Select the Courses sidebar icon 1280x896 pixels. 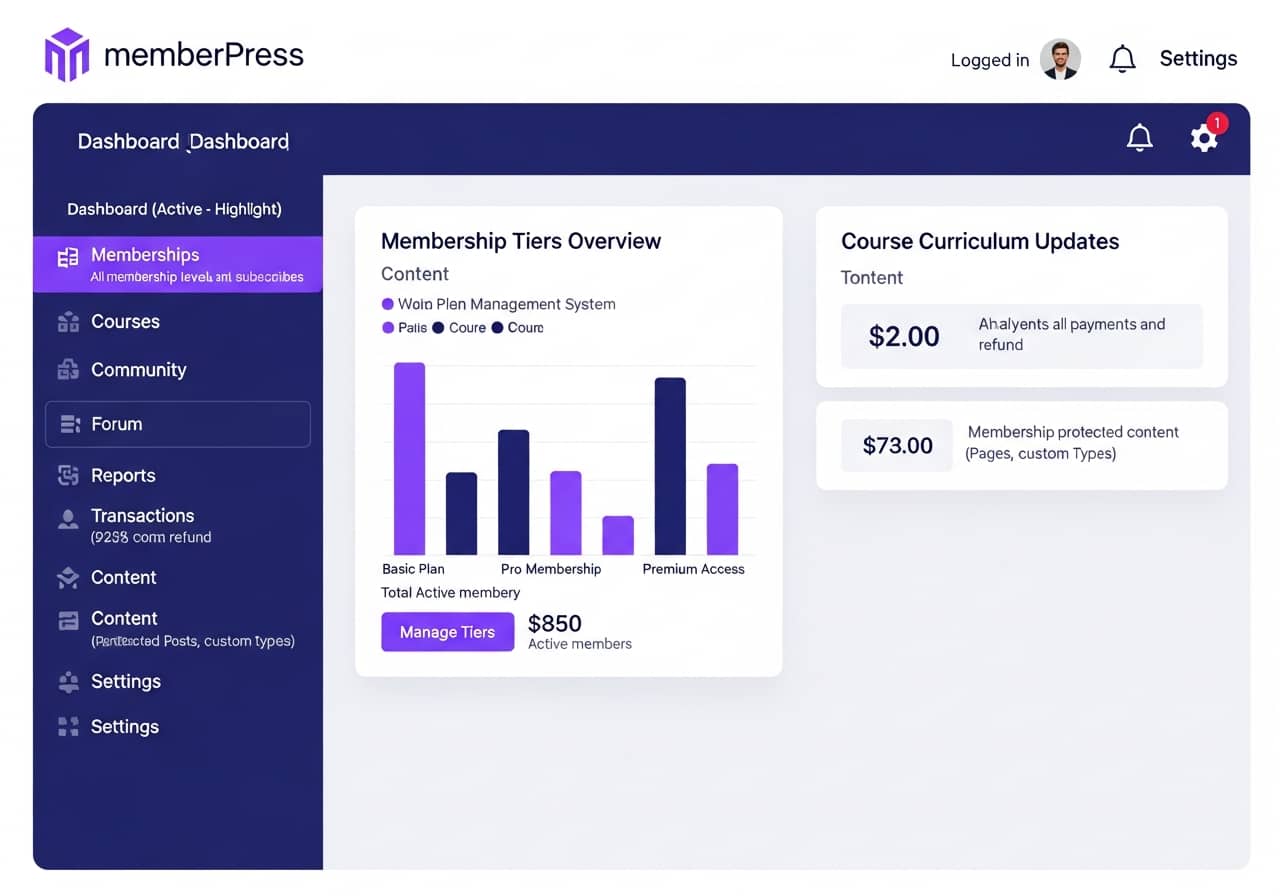[67, 321]
